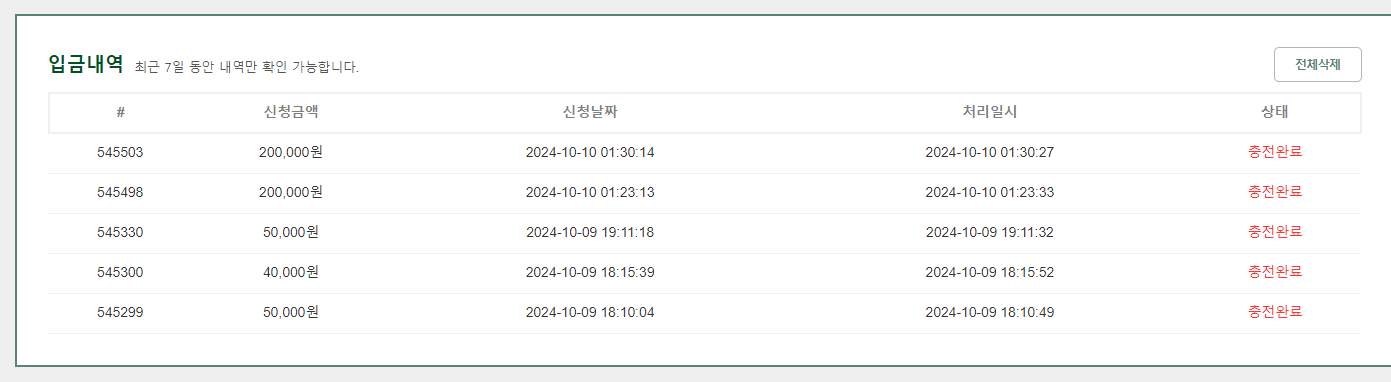This screenshot has height=382, width=1391.
Task: Click 충전완료 status of record 545498
Action: tap(1275, 192)
